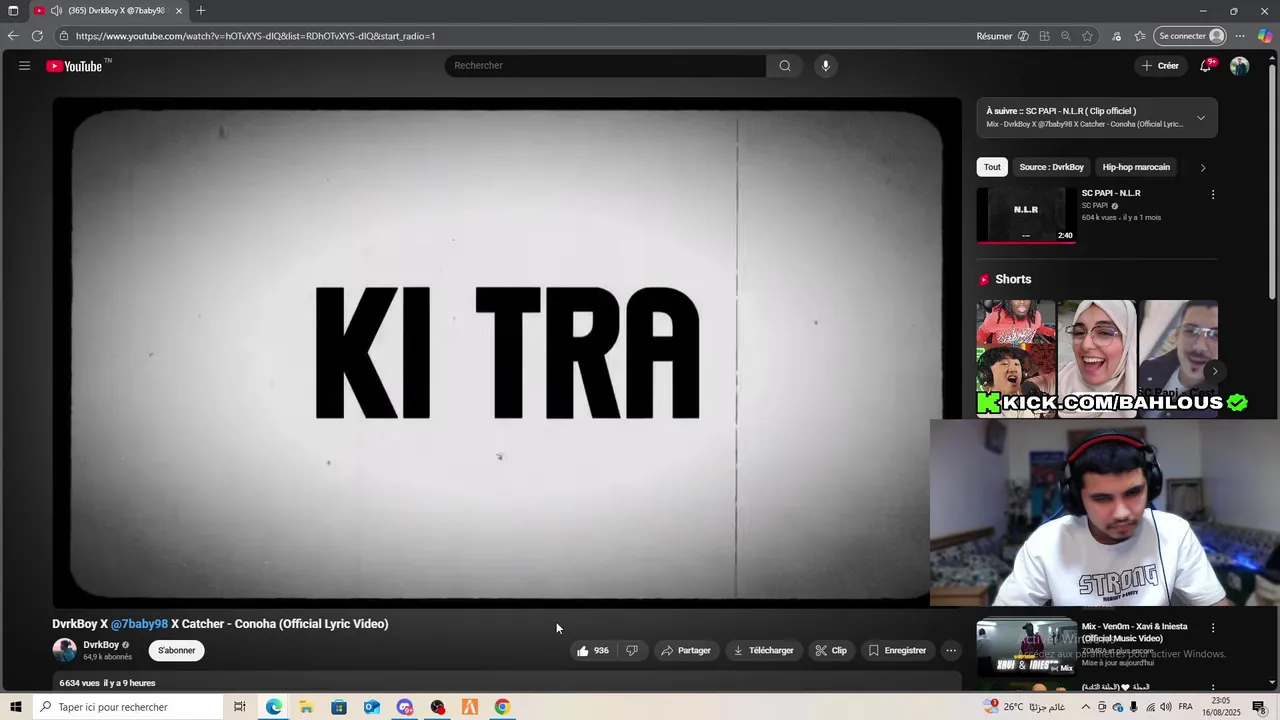Reload the page with the refresh icon
Viewport: 1280px width, 720px height.
(x=37, y=36)
